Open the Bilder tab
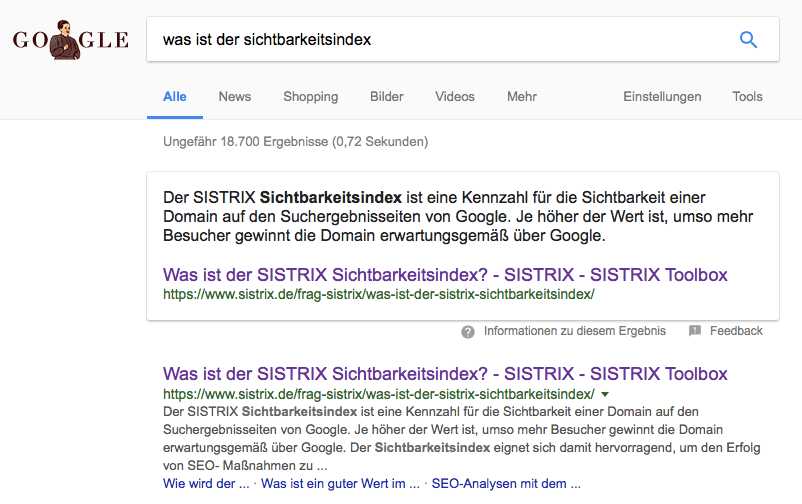 [x=387, y=97]
